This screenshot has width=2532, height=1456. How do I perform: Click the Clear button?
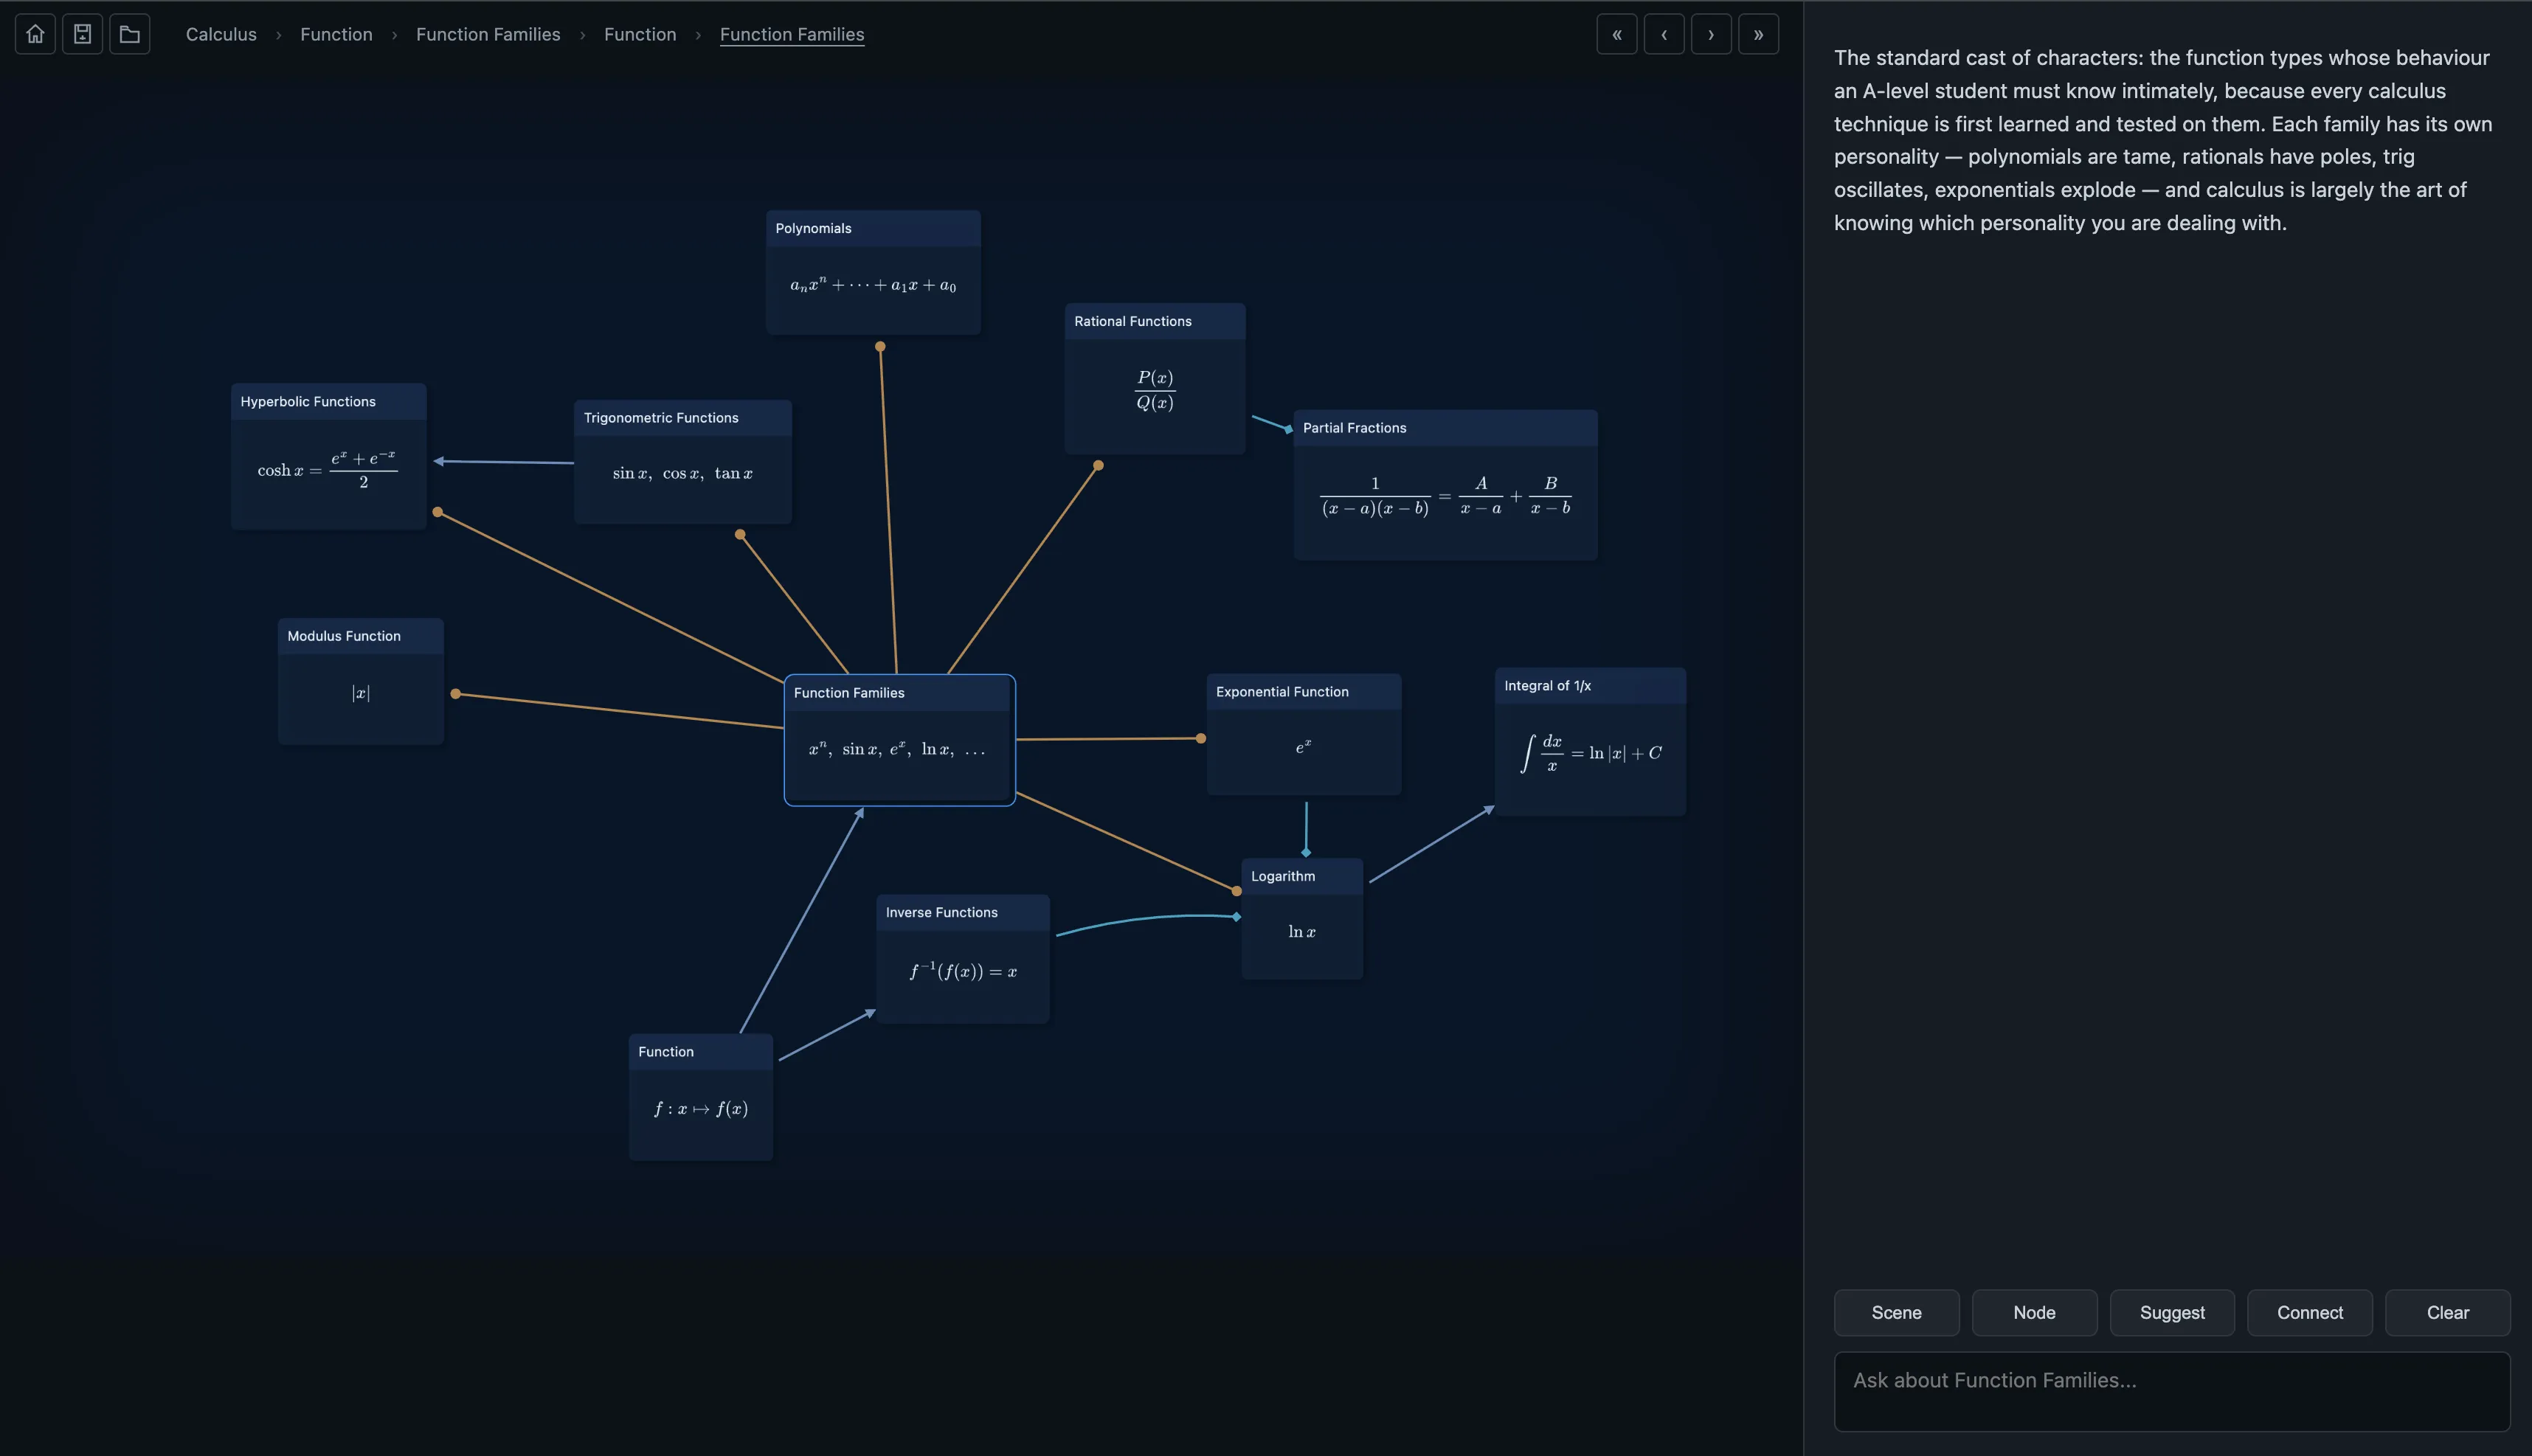(2447, 1312)
